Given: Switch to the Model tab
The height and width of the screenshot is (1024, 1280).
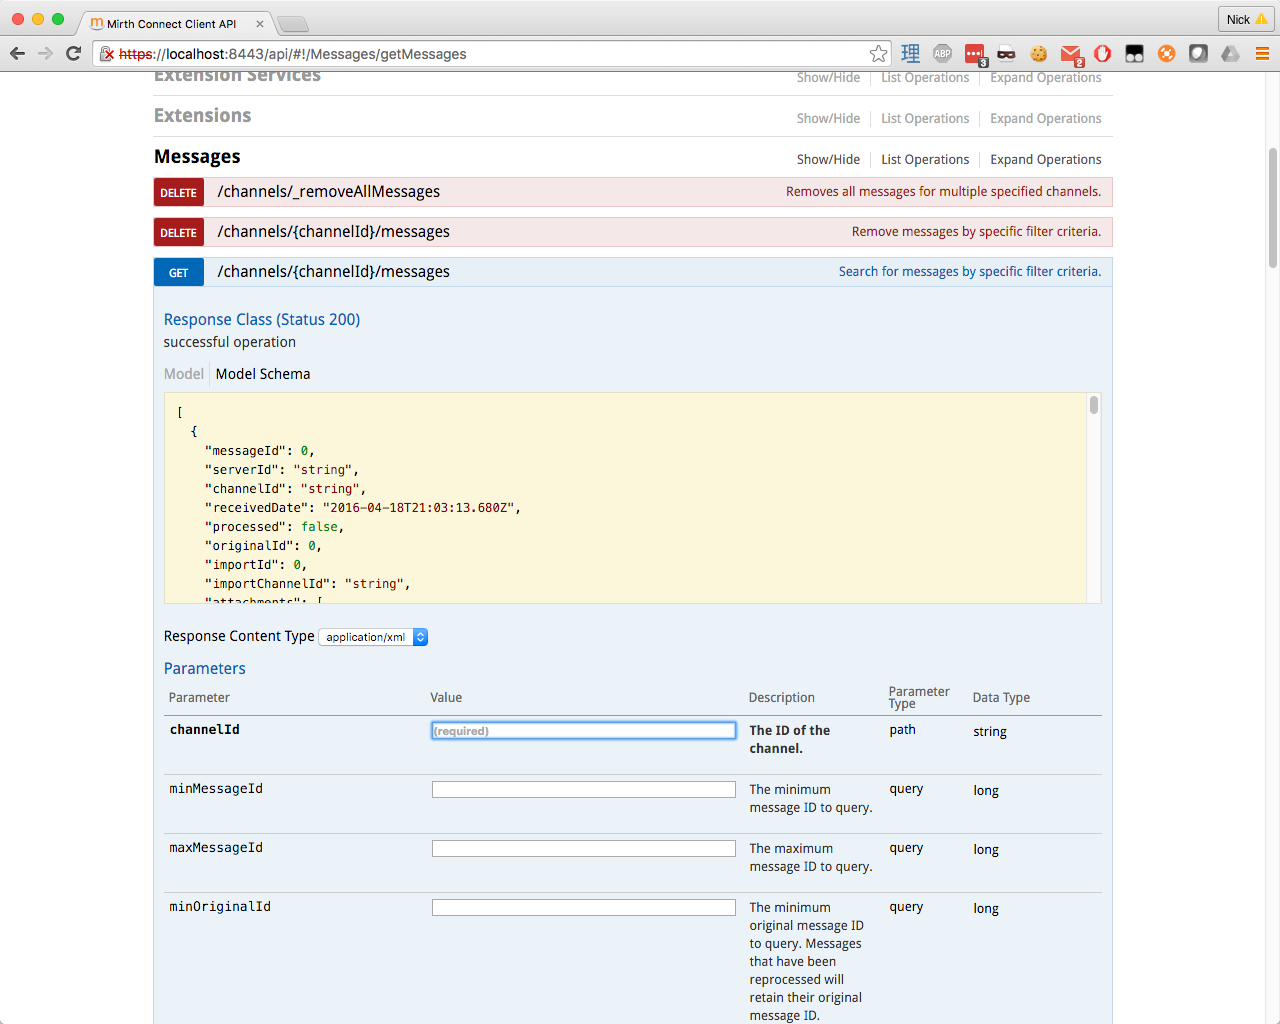Looking at the screenshot, I should [x=184, y=374].
